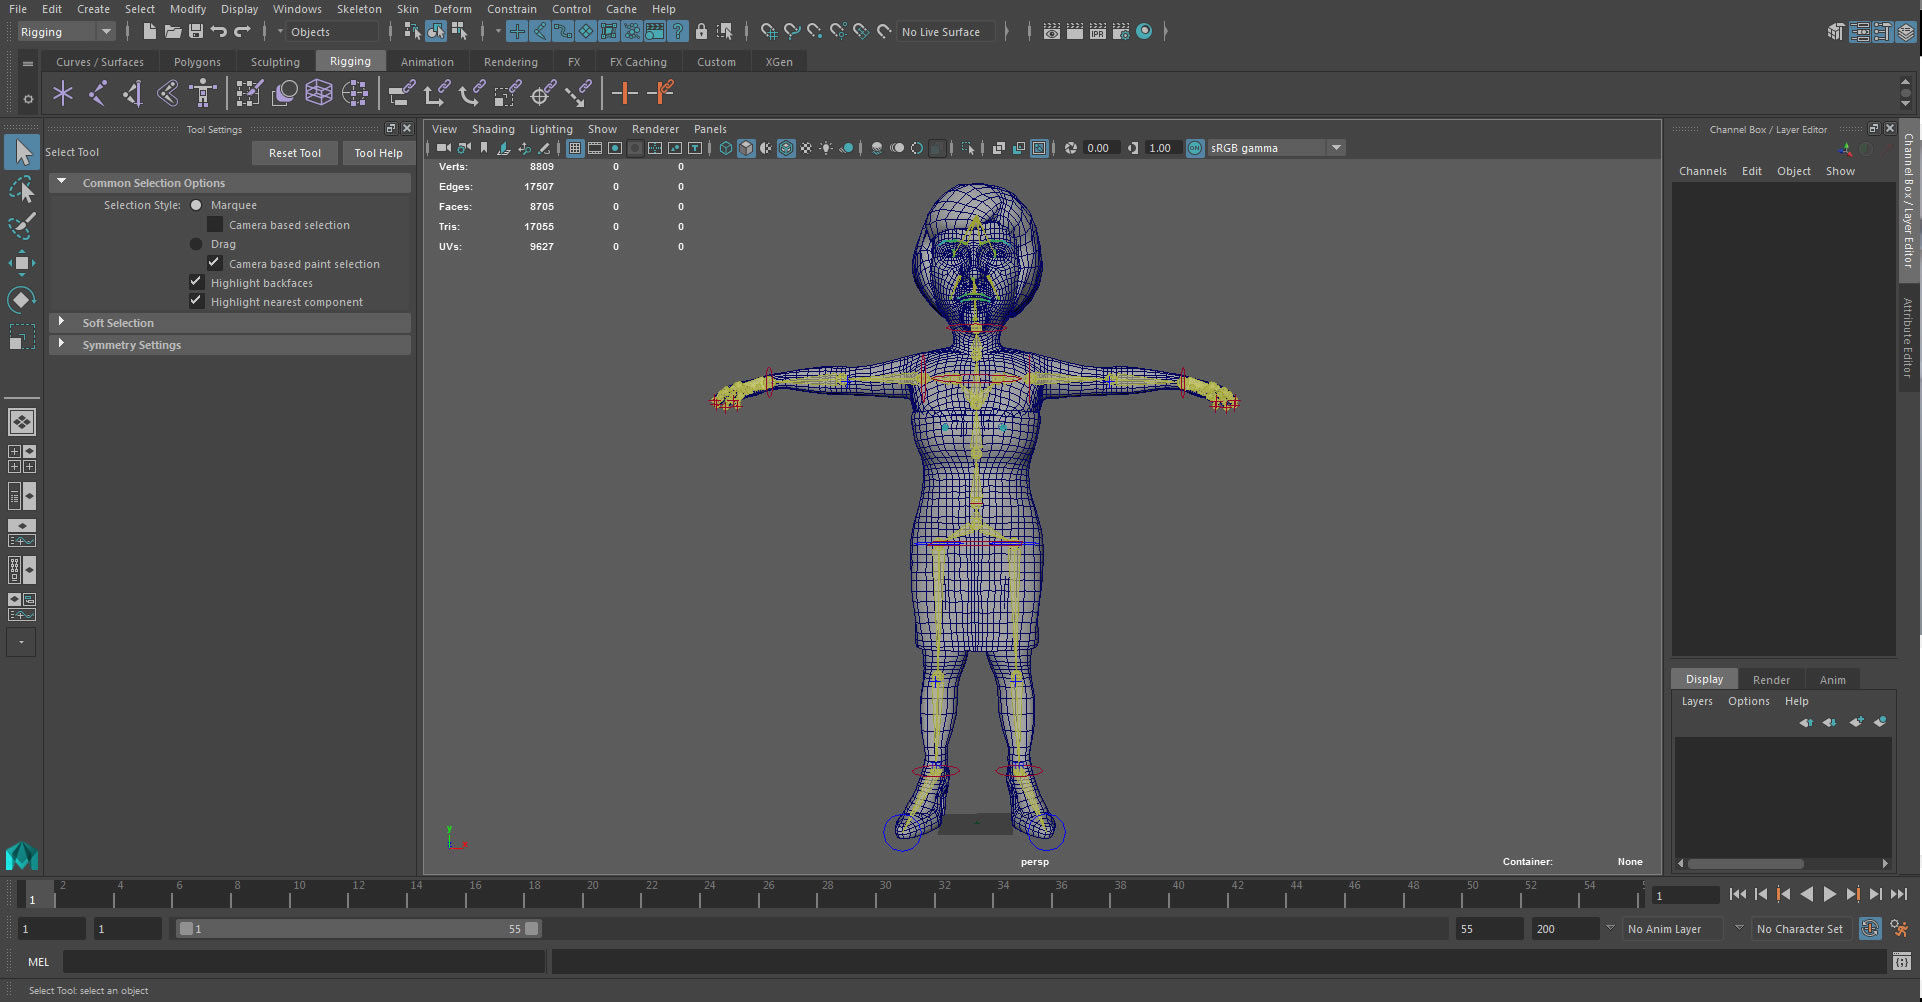This screenshot has width=1922, height=1002.
Task: Click the layer editor horizontal scrollbar
Action: click(x=1746, y=863)
